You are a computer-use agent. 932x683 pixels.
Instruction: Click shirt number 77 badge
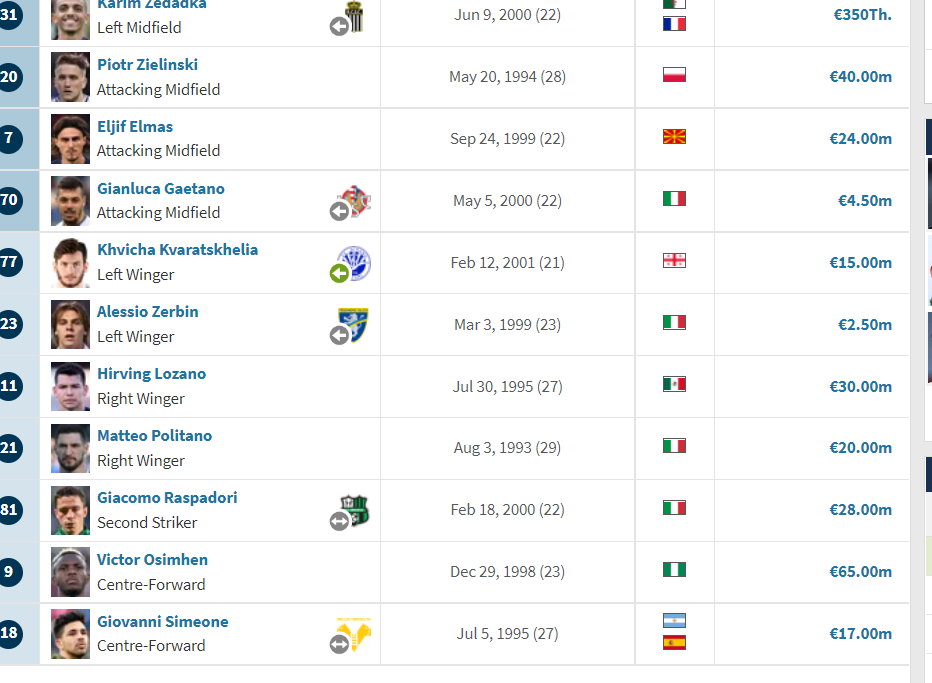click(10, 262)
